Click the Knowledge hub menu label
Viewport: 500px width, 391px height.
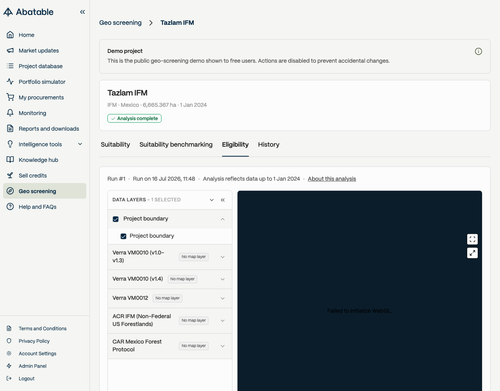(x=38, y=160)
